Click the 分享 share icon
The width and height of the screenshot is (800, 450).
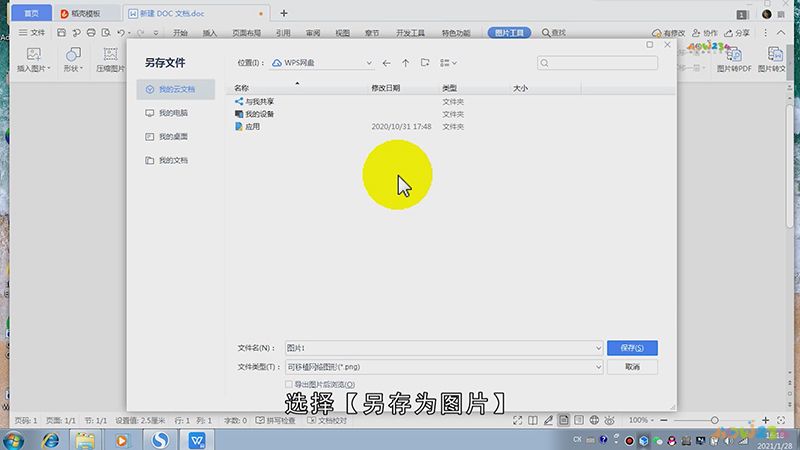click(x=729, y=33)
